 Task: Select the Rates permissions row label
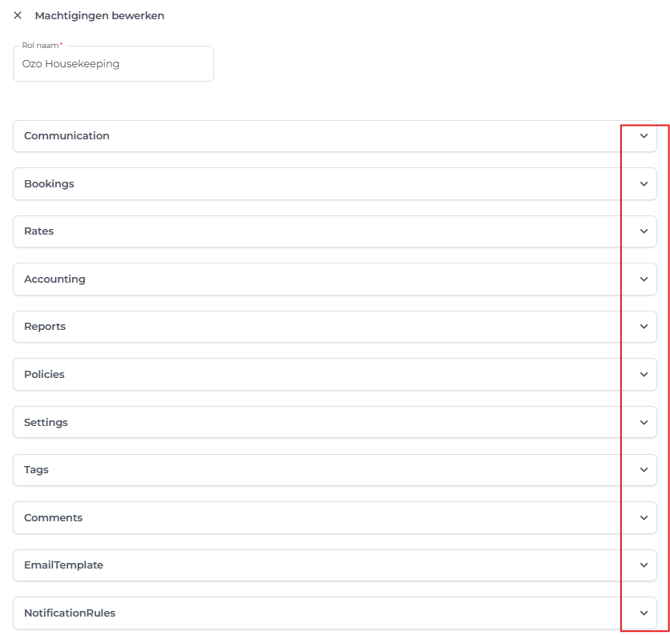pos(39,231)
